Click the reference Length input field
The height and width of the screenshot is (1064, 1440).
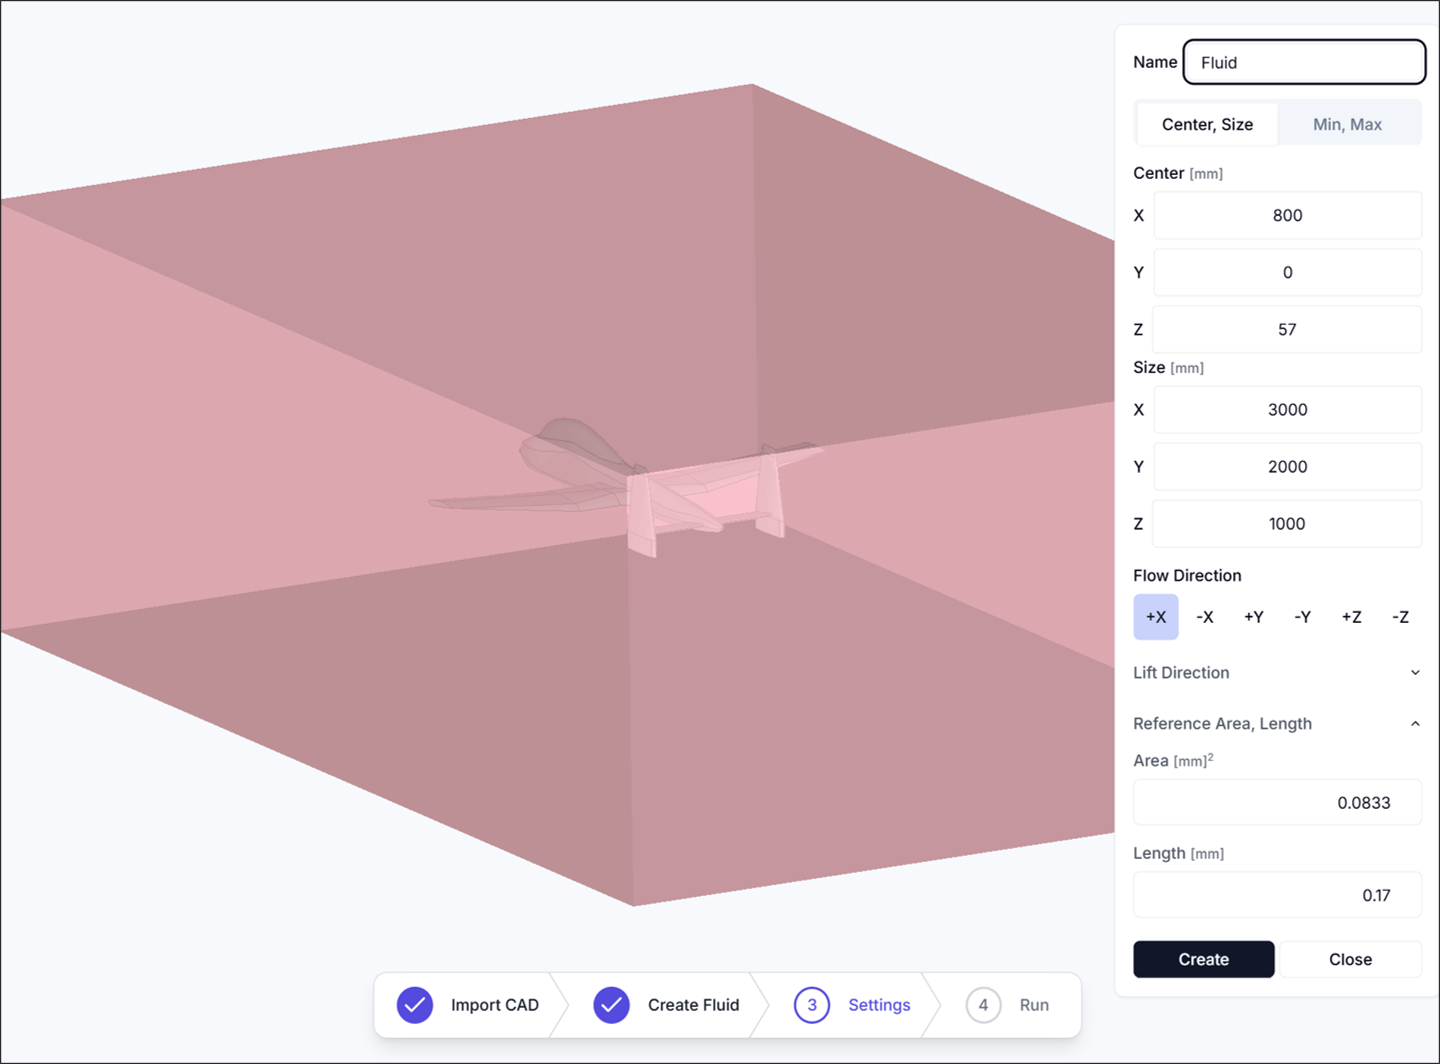point(1277,895)
